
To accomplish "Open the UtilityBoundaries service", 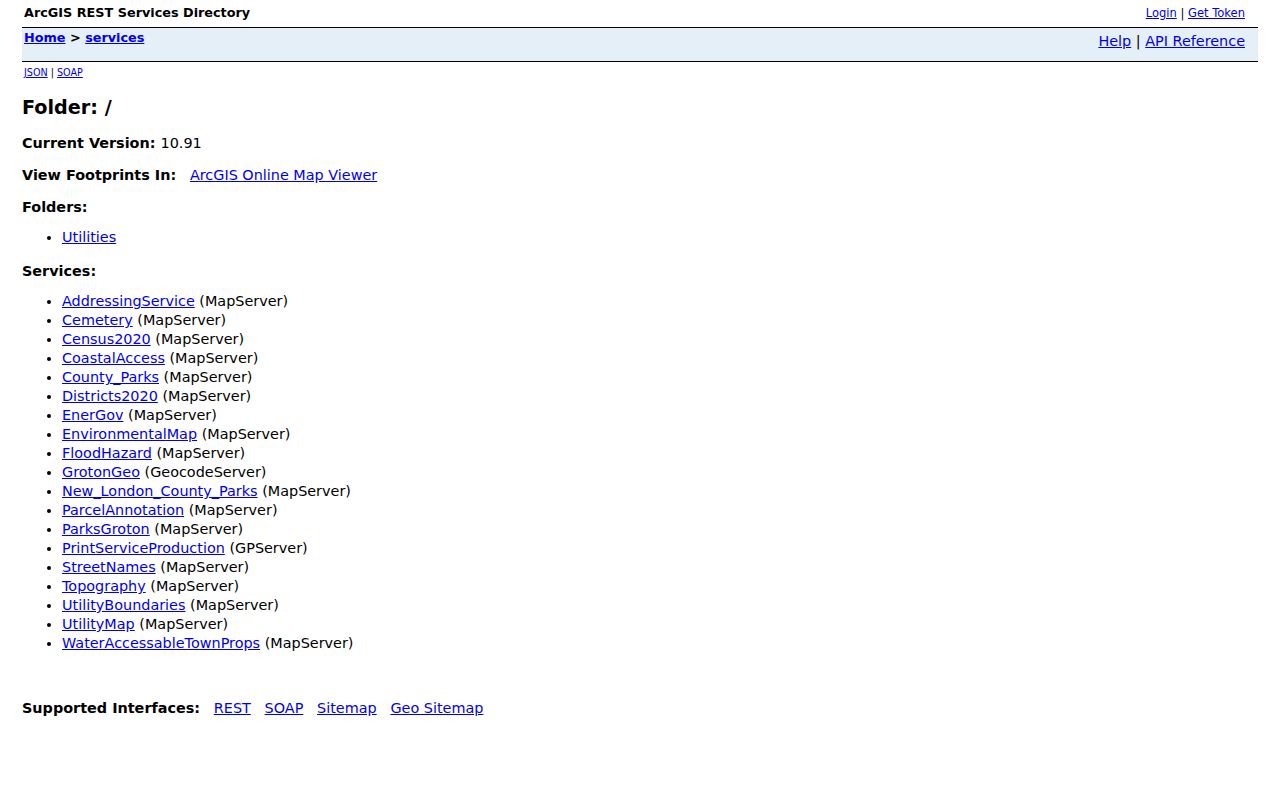I will (123, 605).
